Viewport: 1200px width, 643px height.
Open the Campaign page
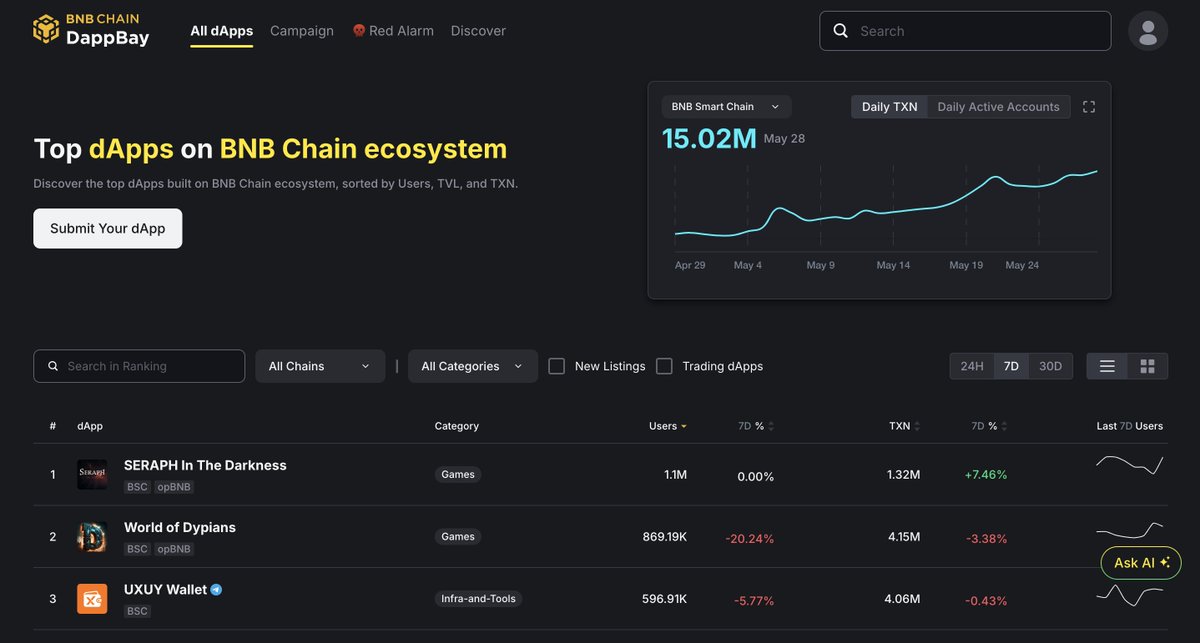pos(302,31)
